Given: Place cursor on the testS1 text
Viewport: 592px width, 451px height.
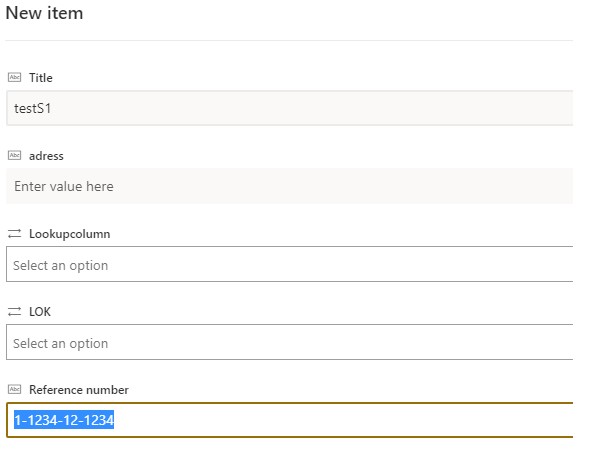Looking at the screenshot, I should (x=32, y=108).
